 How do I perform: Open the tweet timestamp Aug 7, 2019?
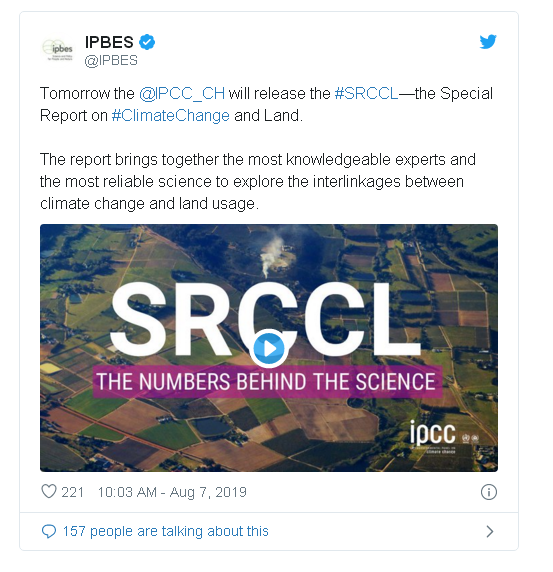(x=172, y=492)
